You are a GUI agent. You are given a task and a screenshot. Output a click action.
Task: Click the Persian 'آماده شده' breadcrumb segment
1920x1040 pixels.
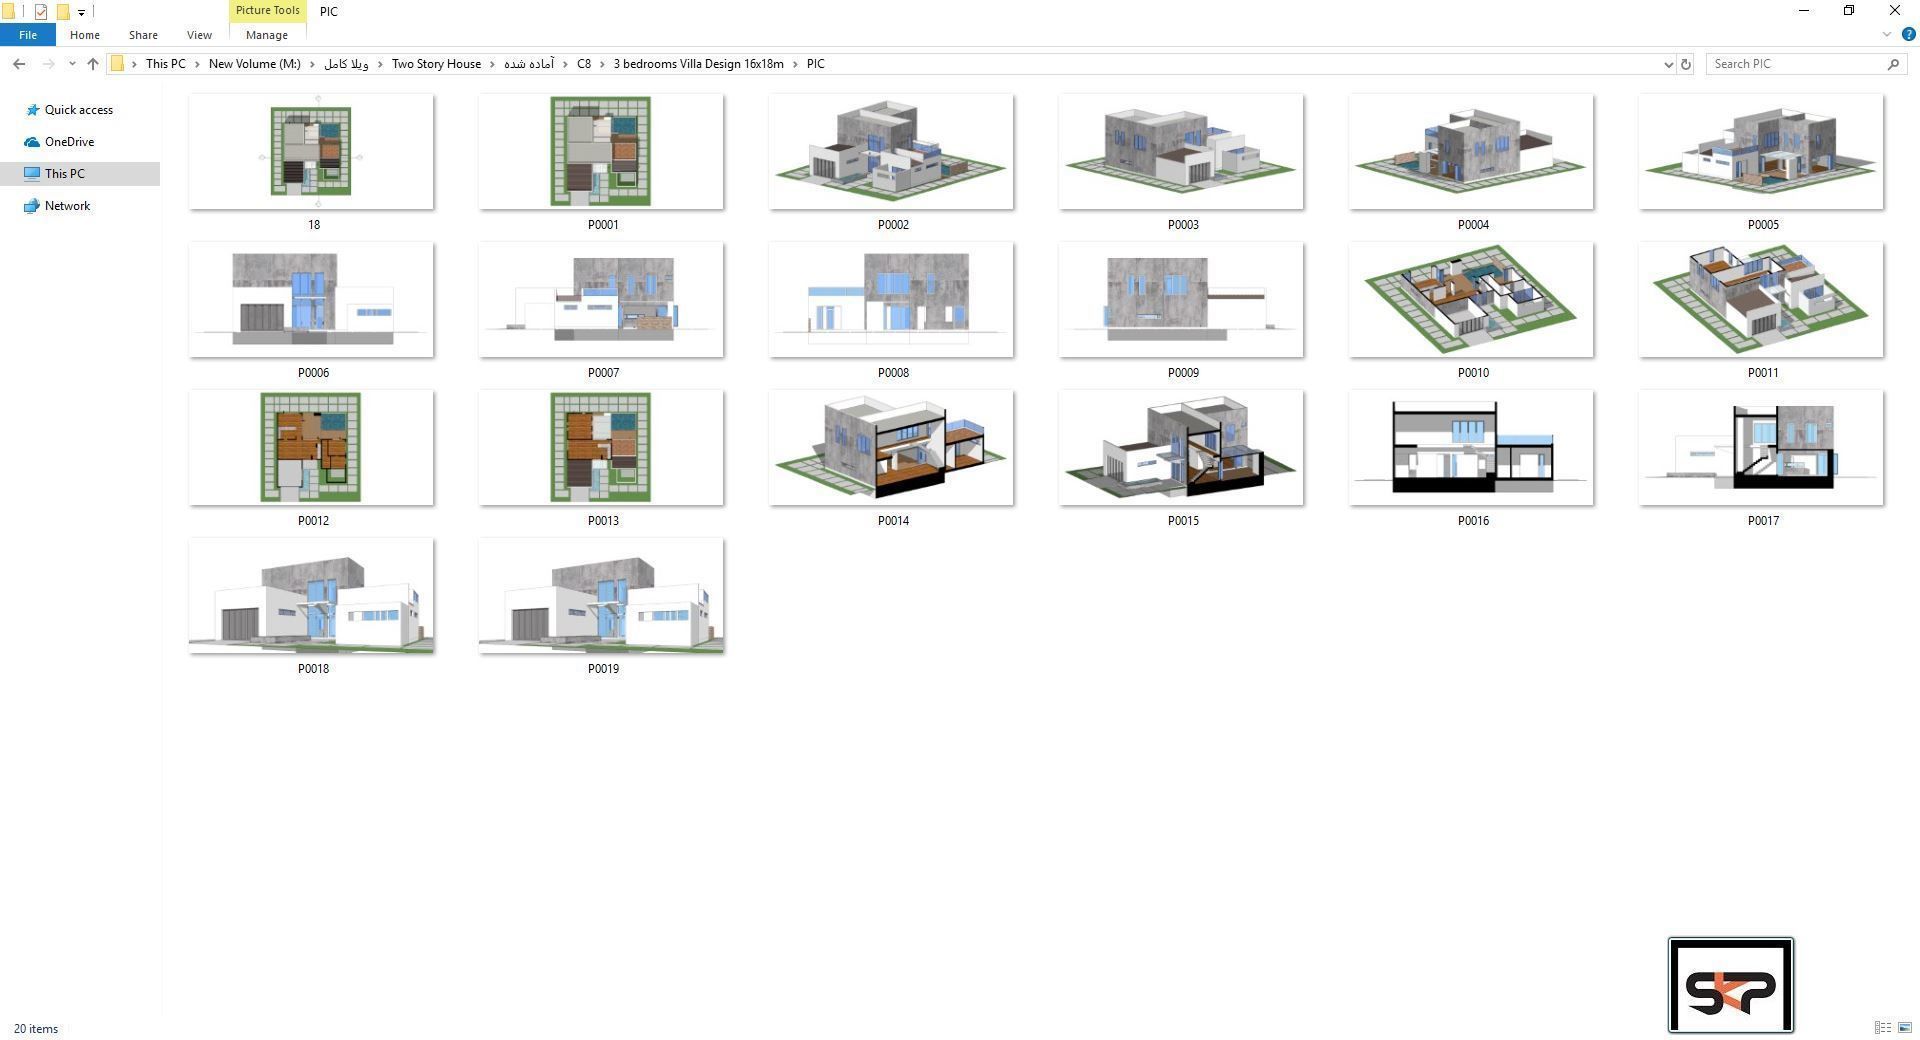529,64
